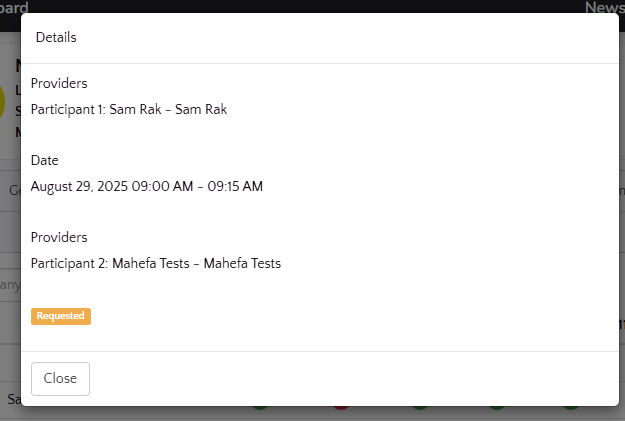Click the August 29, 2025 date range

click(147, 186)
